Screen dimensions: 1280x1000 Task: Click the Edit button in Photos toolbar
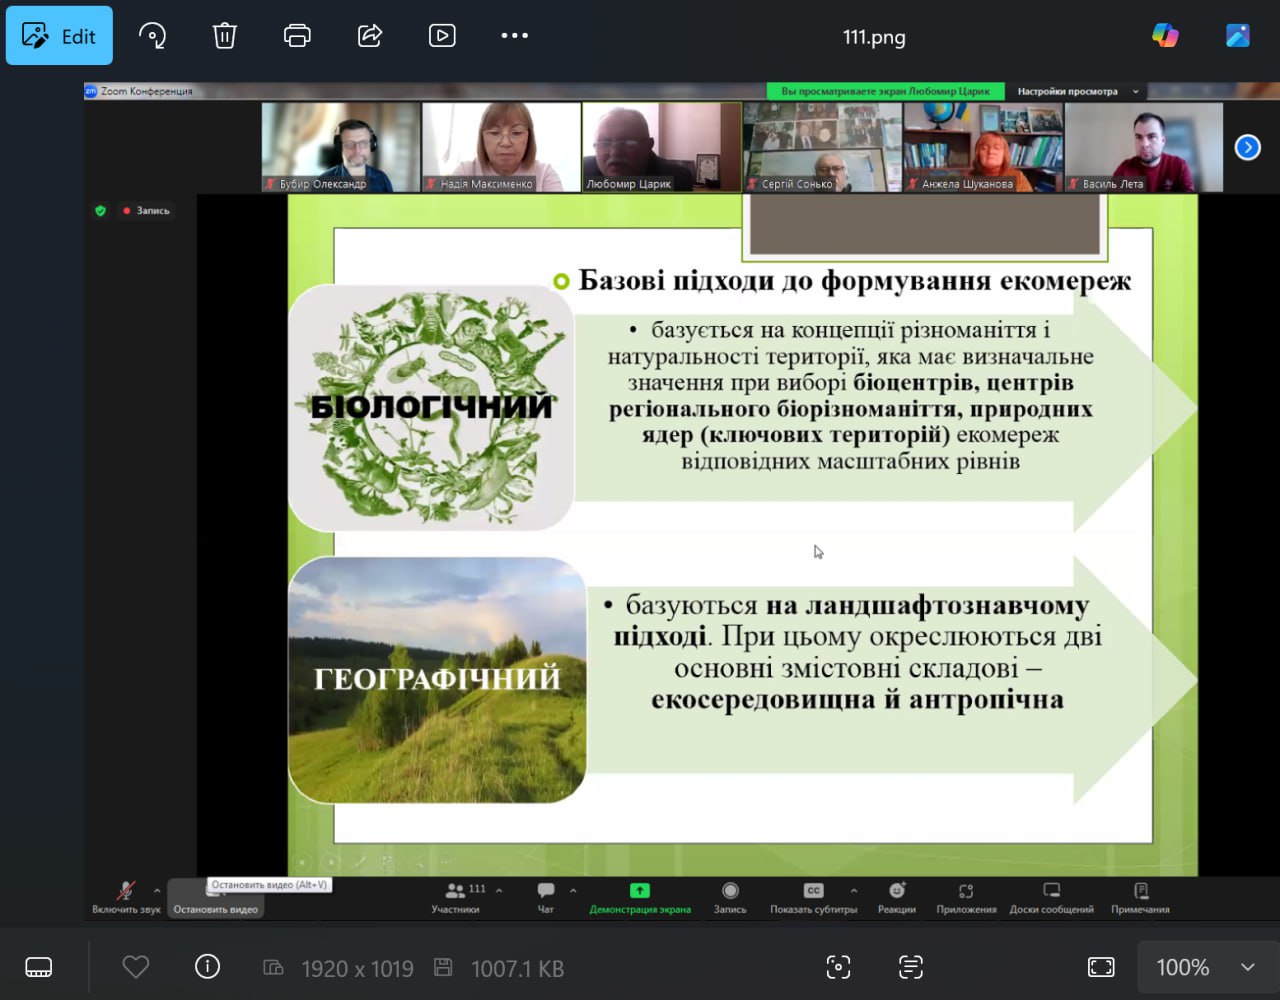click(59, 36)
